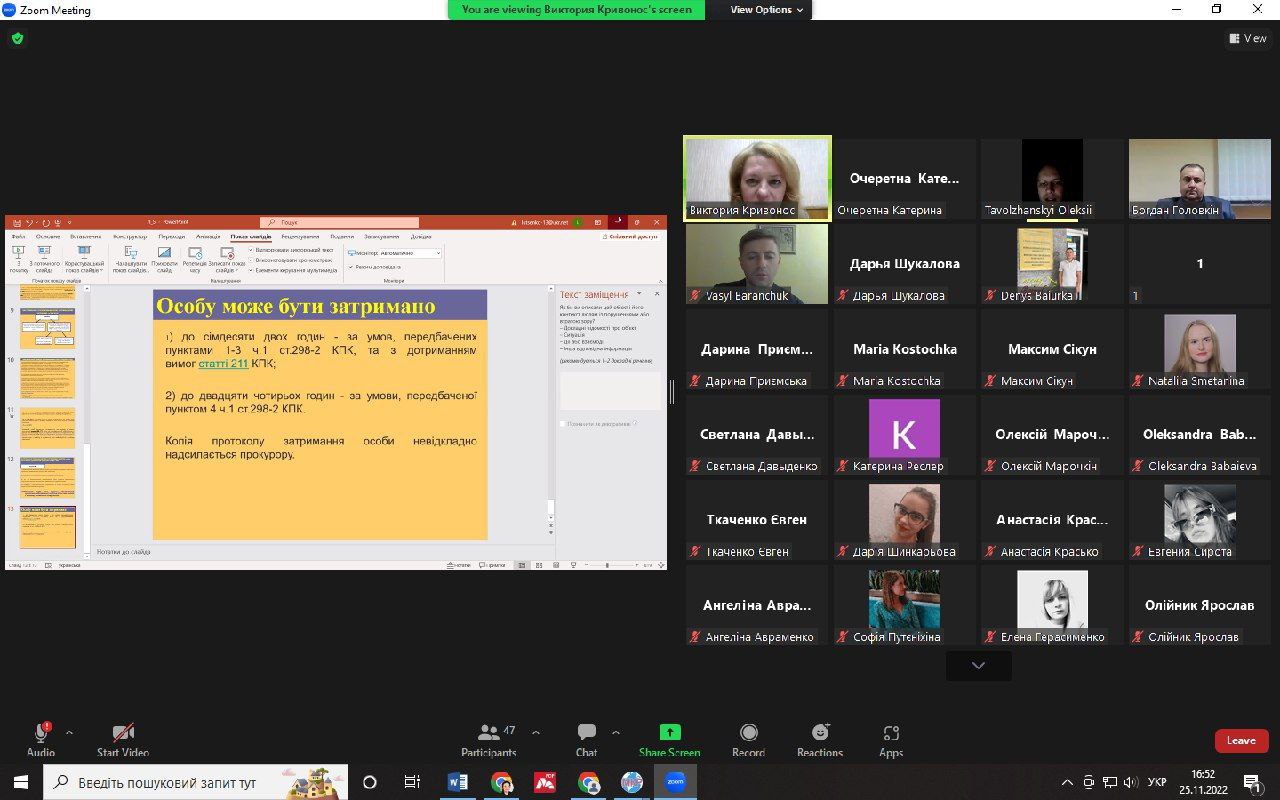
Task: Expand the arrow next to Participants
Action: pos(536,733)
